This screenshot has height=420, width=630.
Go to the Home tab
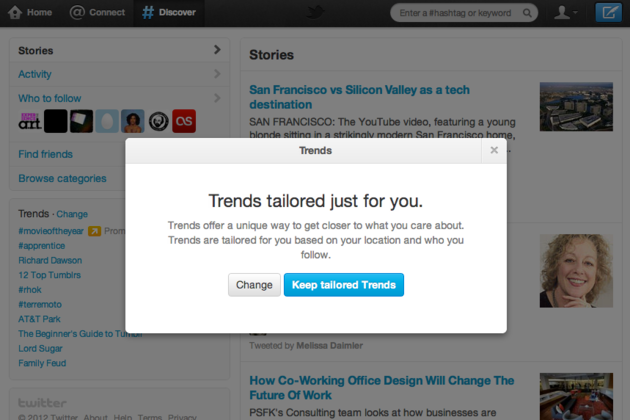[x=30, y=13]
